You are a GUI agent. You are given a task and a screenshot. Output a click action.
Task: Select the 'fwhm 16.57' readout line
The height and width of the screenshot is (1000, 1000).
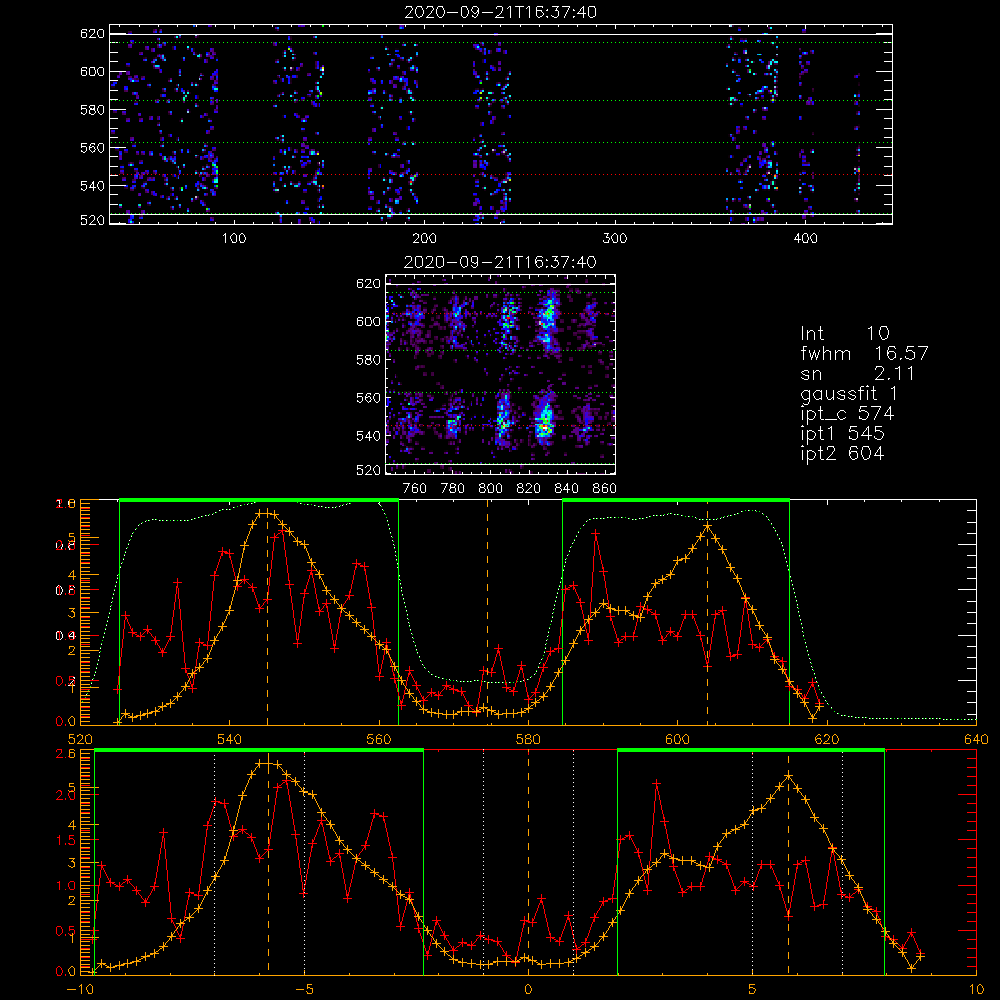tap(864, 353)
